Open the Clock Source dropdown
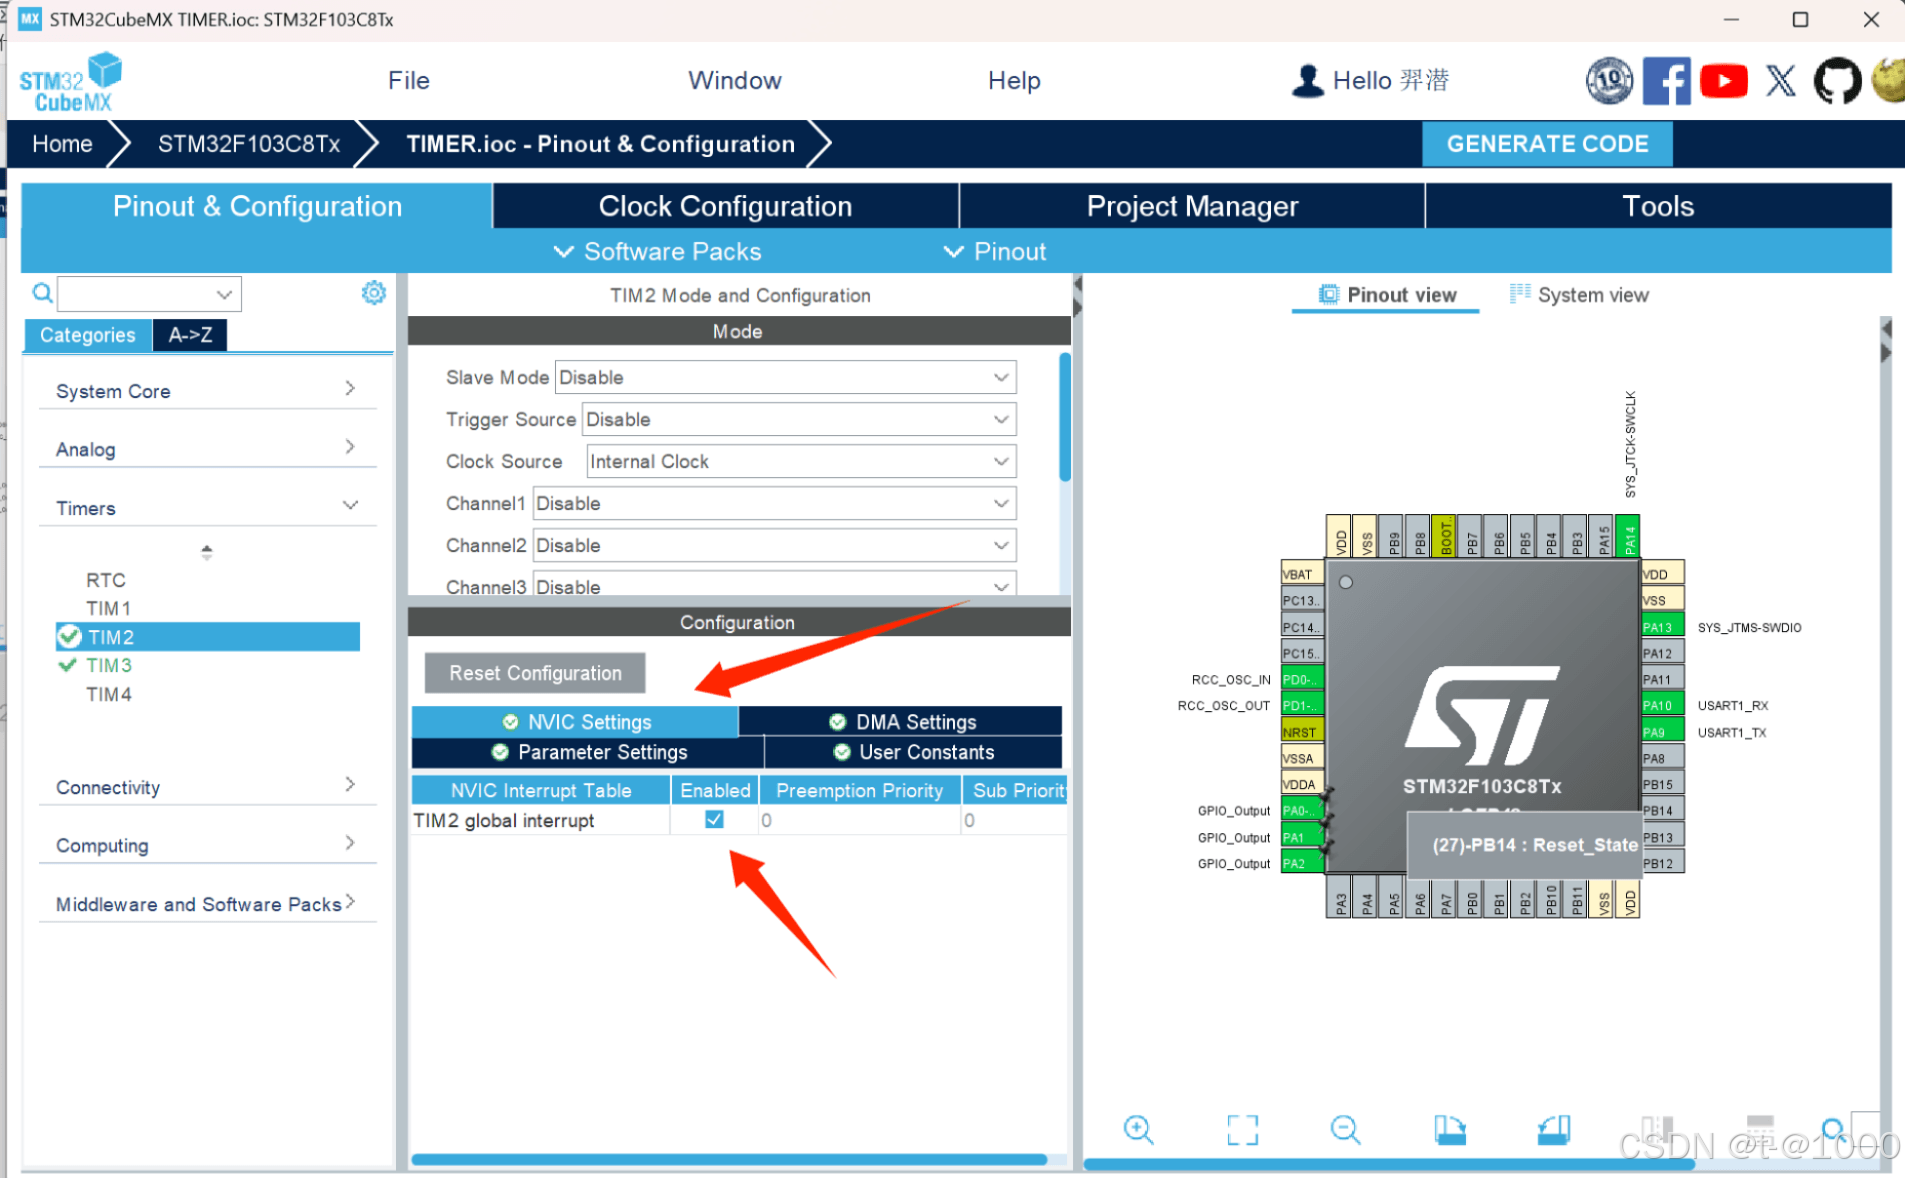 tap(801, 461)
